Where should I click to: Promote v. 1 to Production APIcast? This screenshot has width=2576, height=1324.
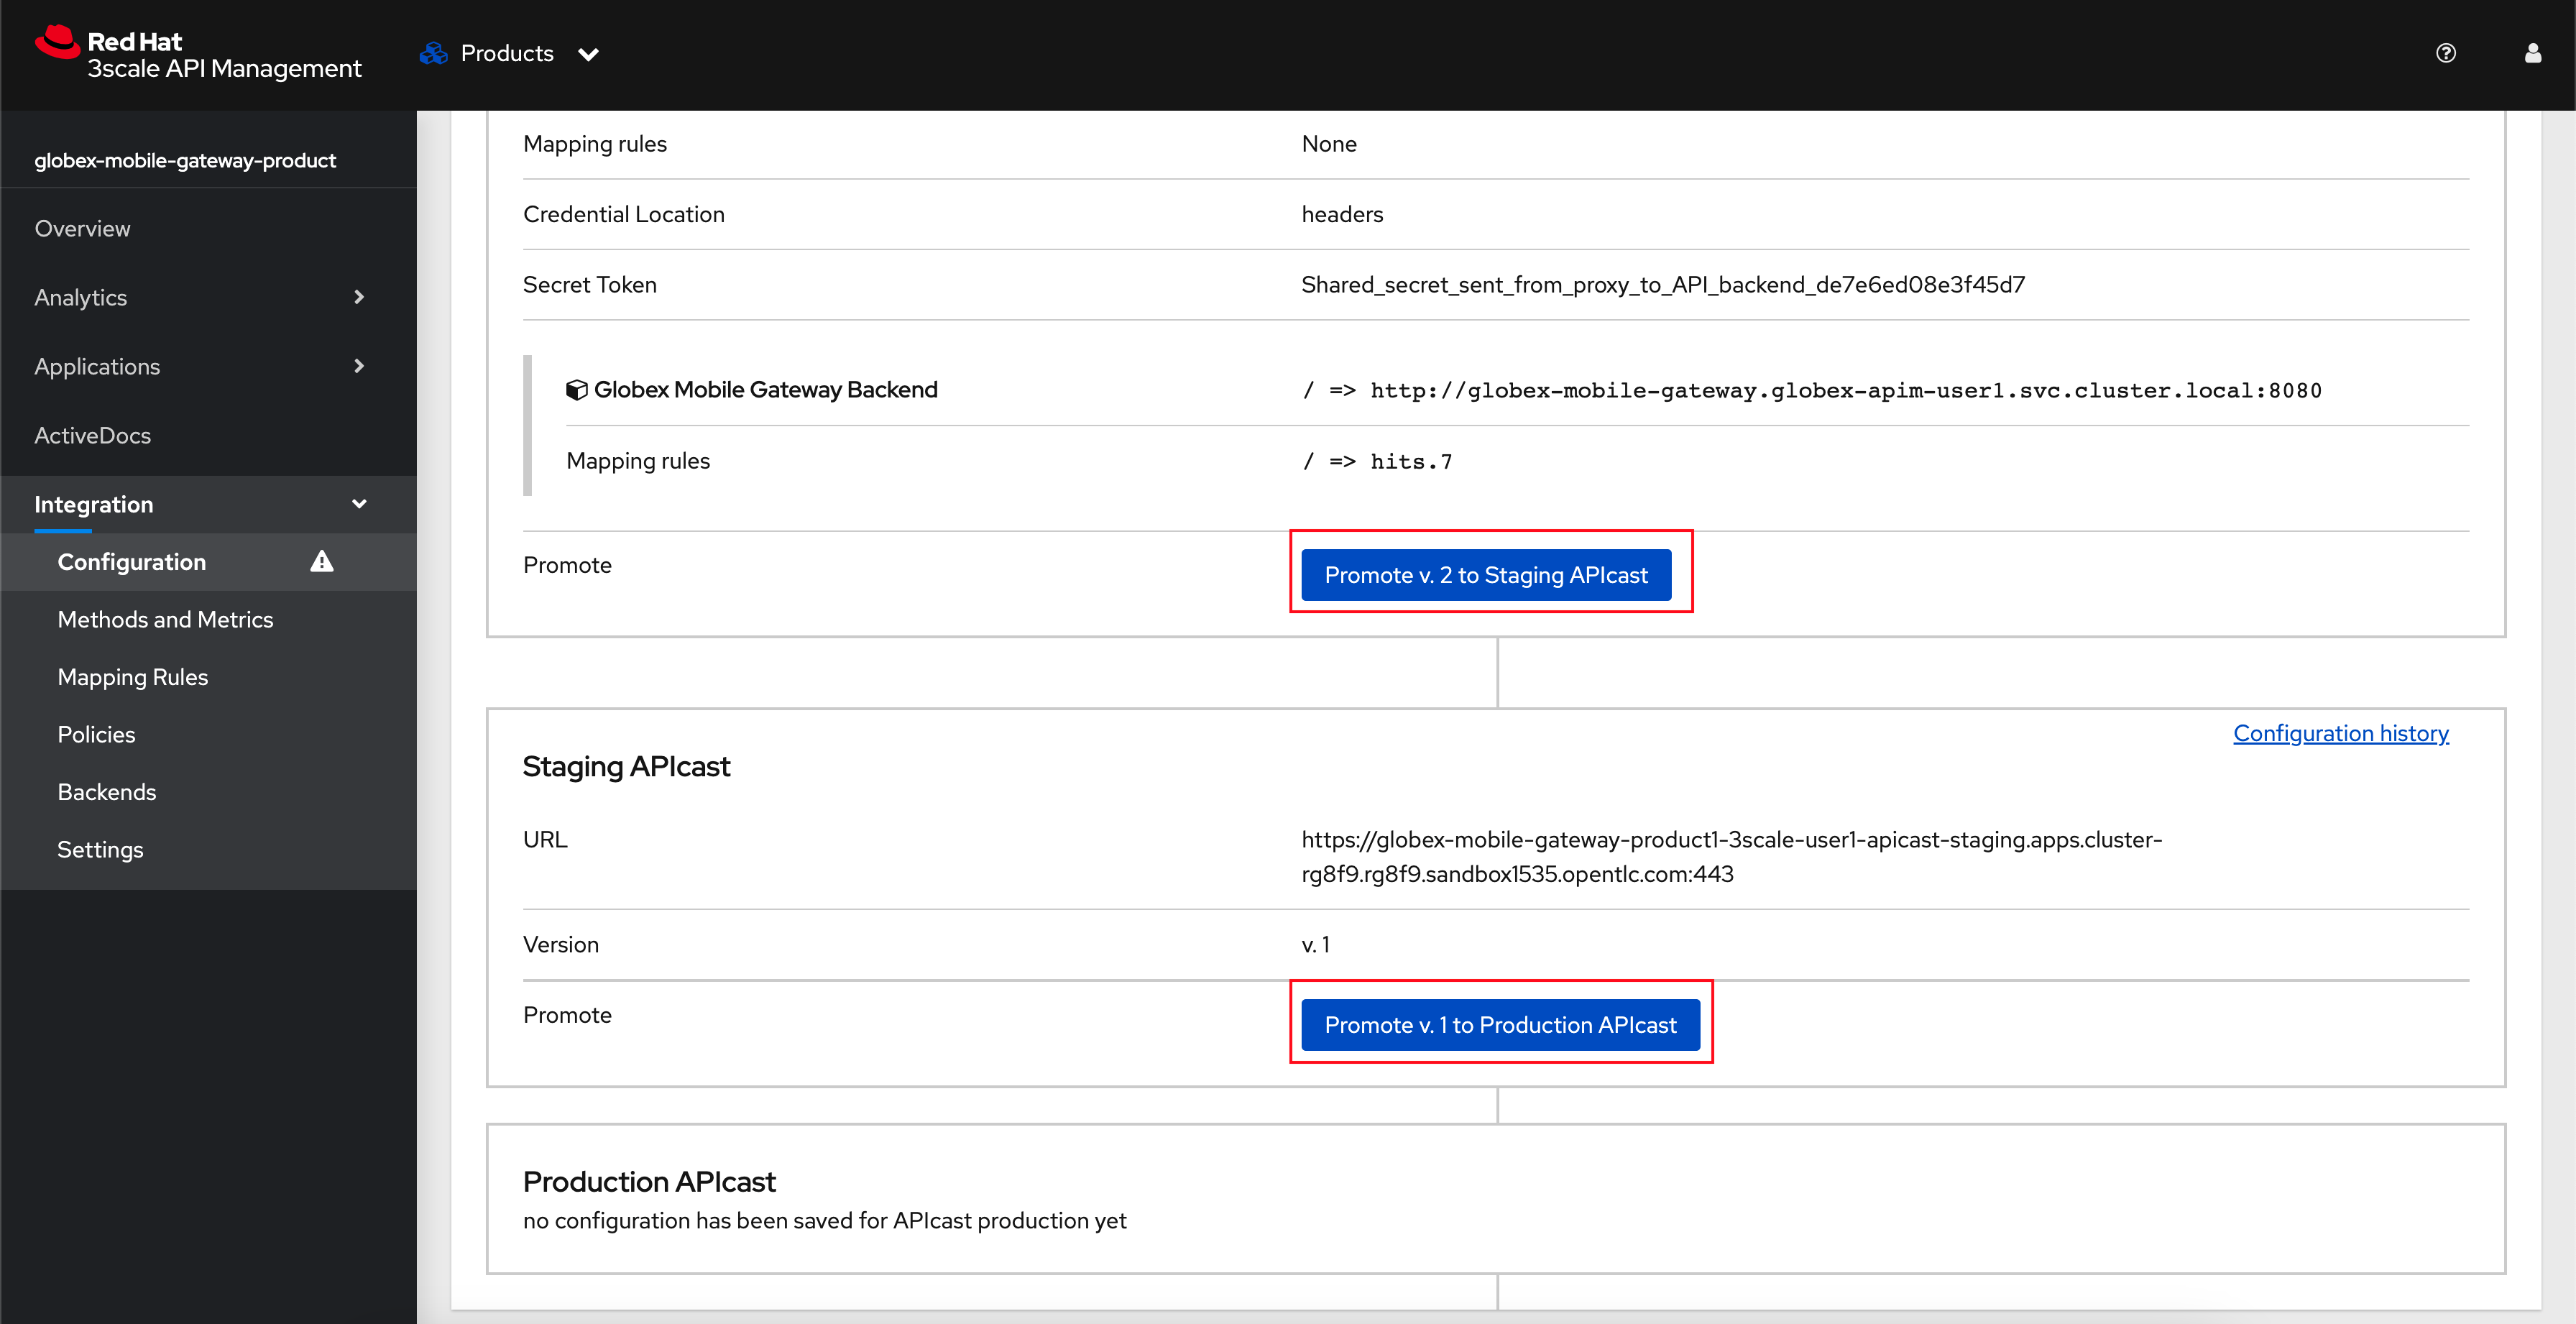tap(1499, 1025)
